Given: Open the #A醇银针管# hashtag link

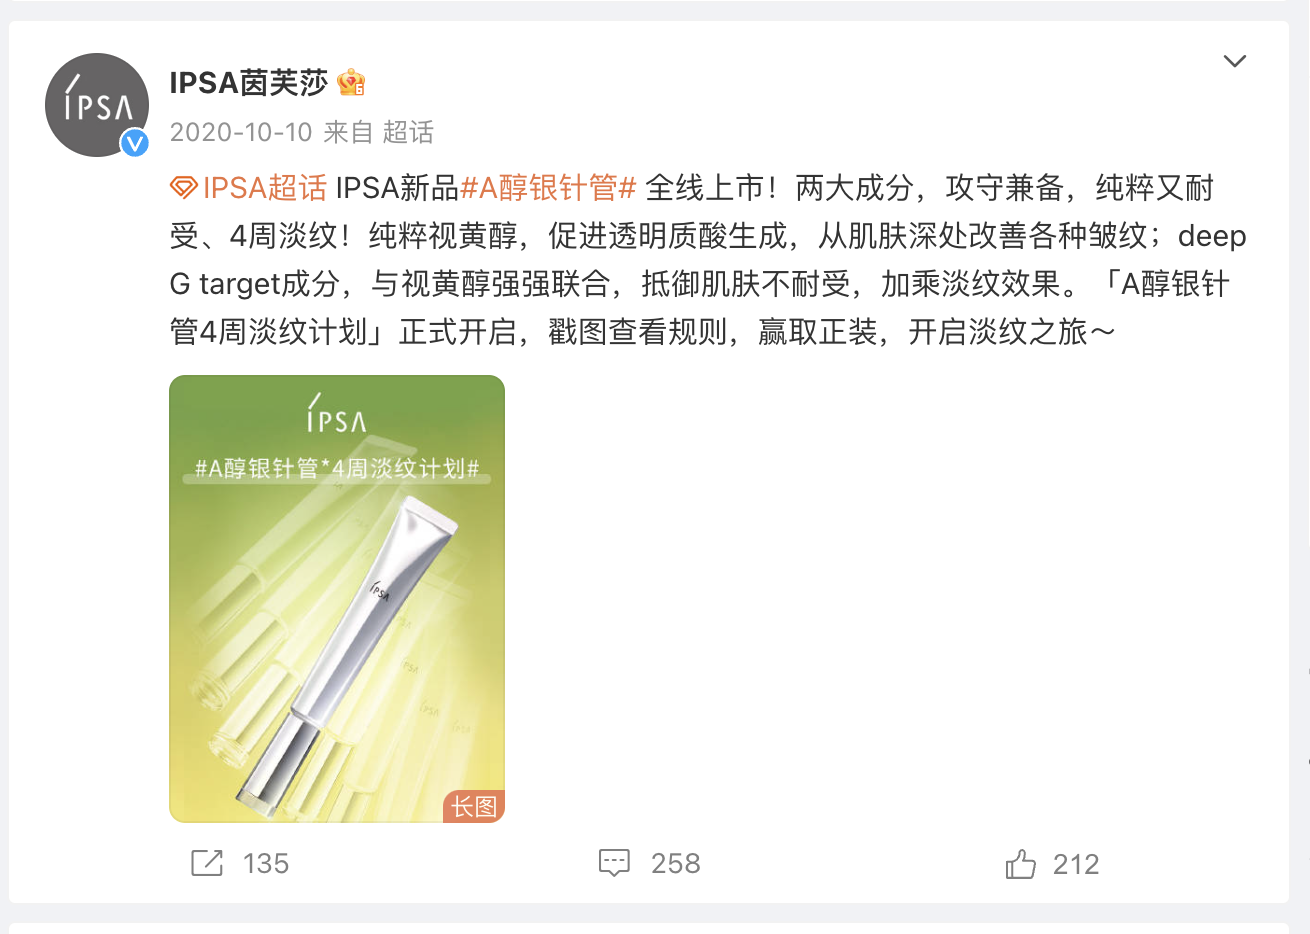Looking at the screenshot, I should [x=548, y=188].
